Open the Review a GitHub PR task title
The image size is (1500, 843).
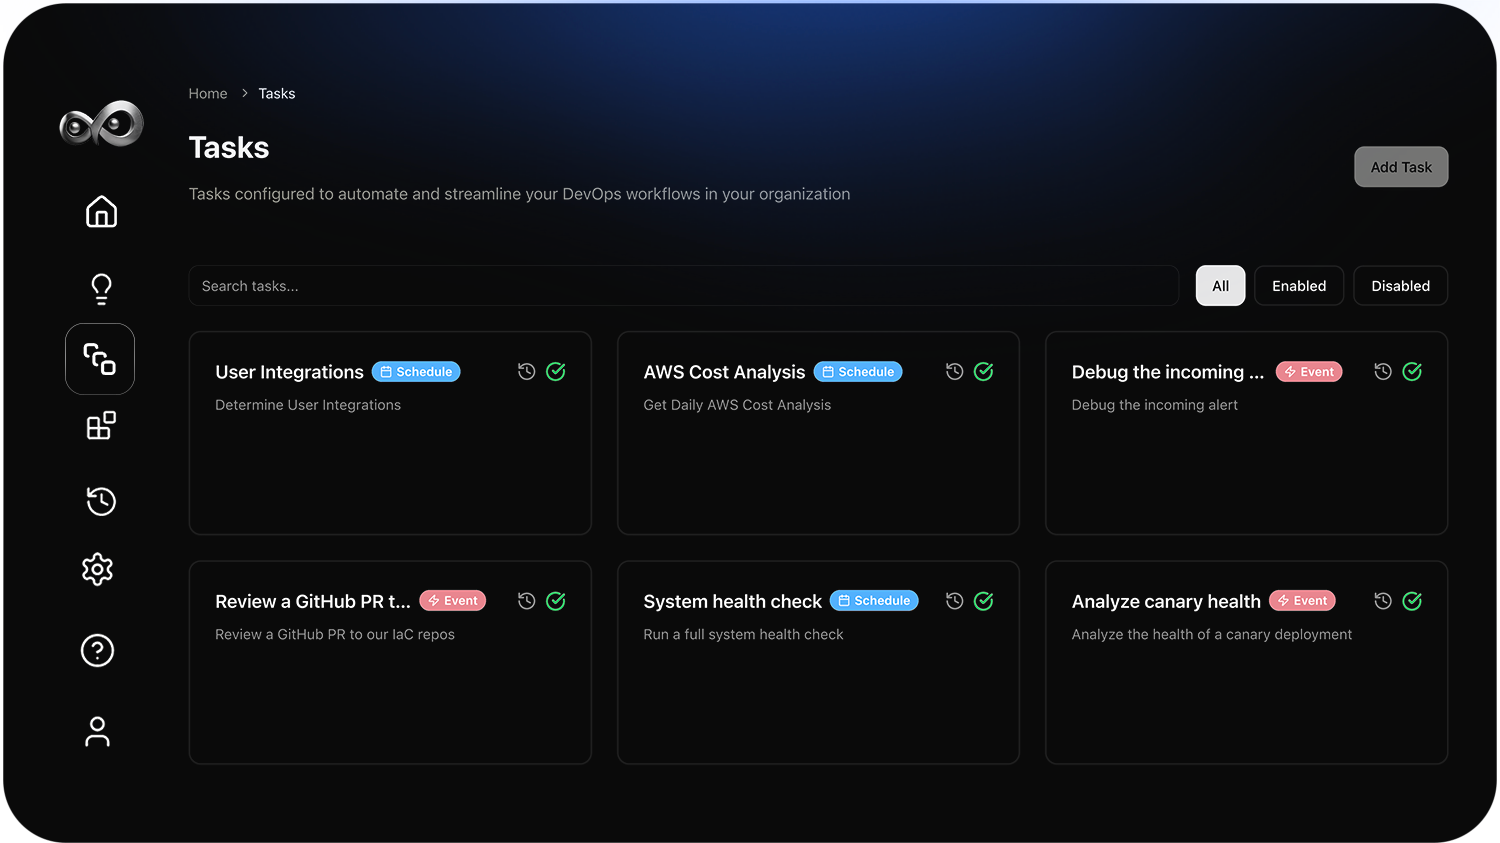pos(313,601)
